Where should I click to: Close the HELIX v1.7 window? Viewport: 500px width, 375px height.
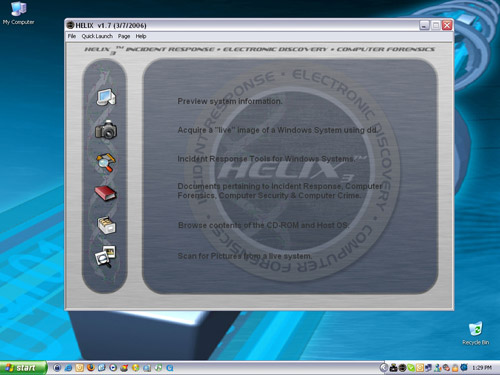pos(447,25)
